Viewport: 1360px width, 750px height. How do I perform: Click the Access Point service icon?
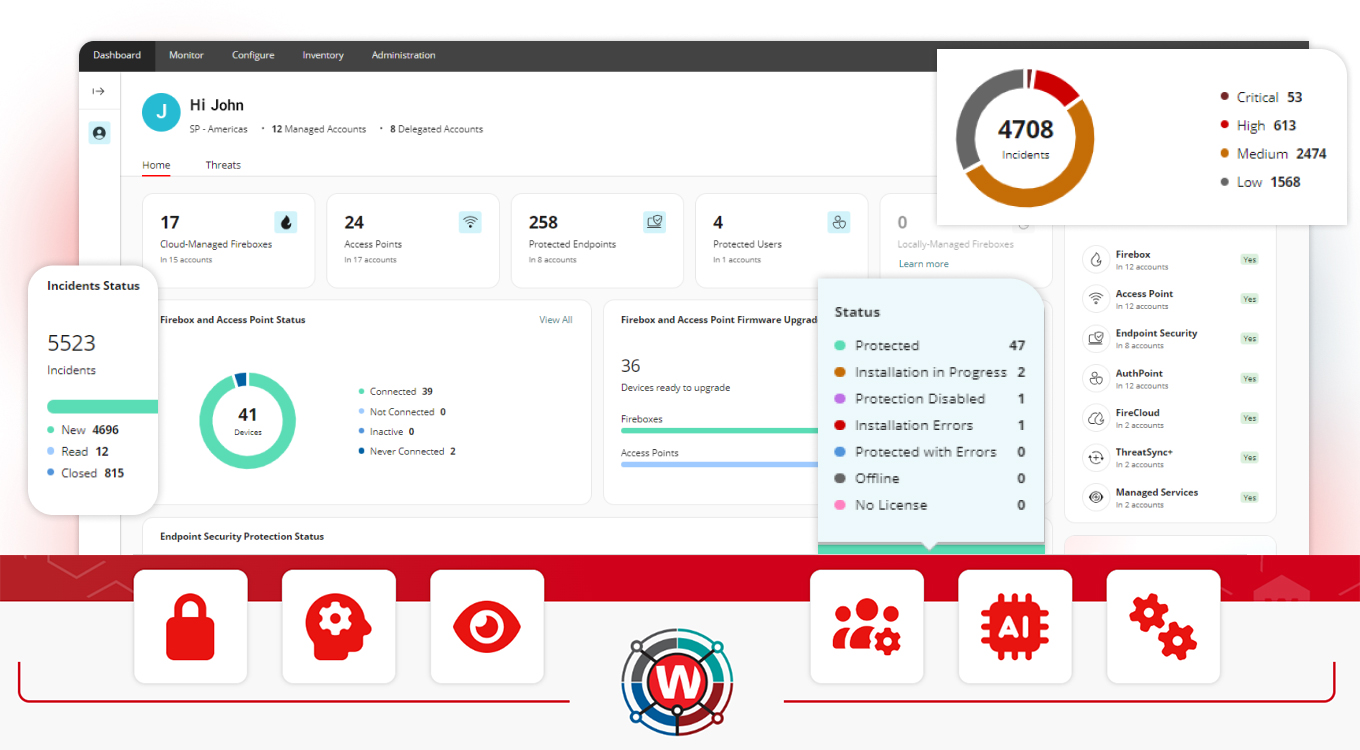[x=1096, y=299]
